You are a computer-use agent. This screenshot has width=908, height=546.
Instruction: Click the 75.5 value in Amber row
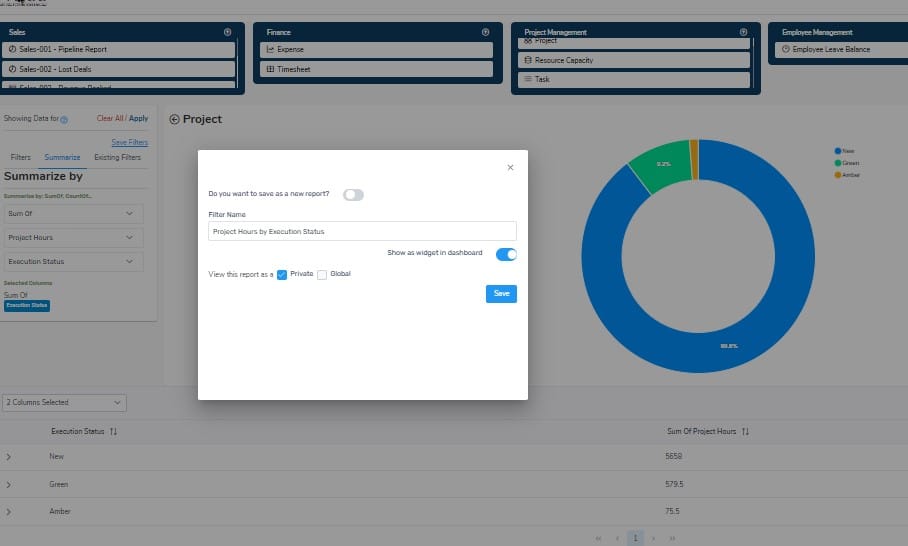coord(672,511)
